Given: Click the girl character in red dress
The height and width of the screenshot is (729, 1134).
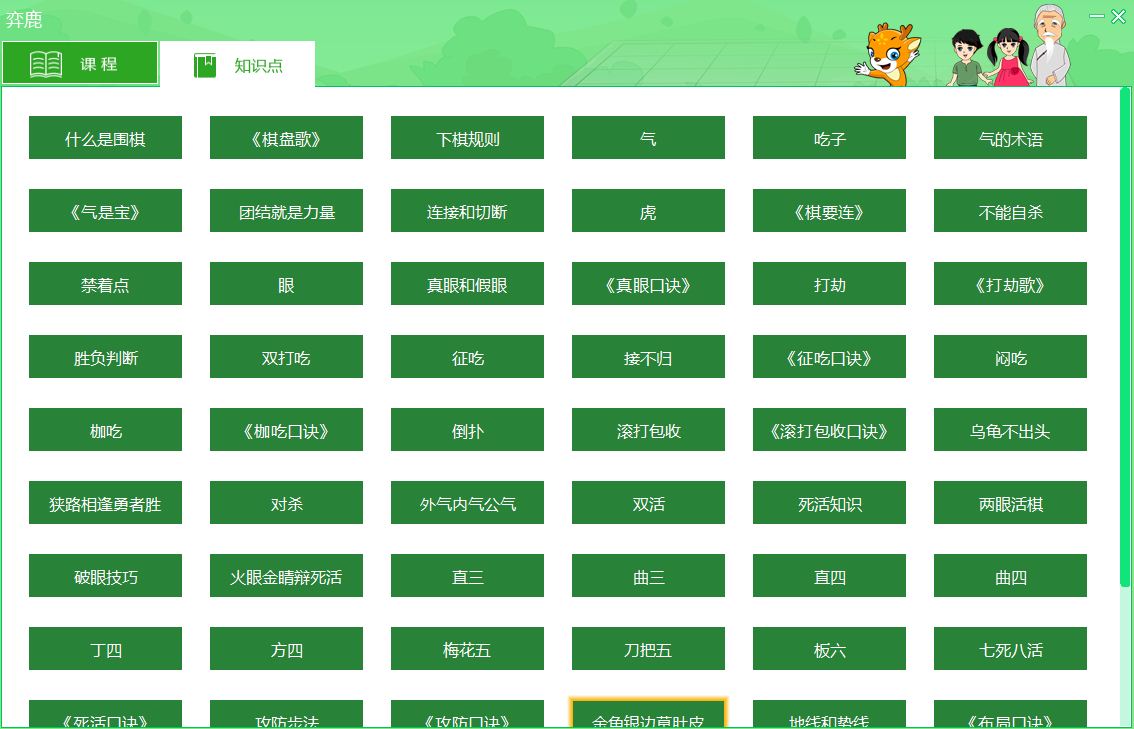Looking at the screenshot, I should coord(1007,58).
